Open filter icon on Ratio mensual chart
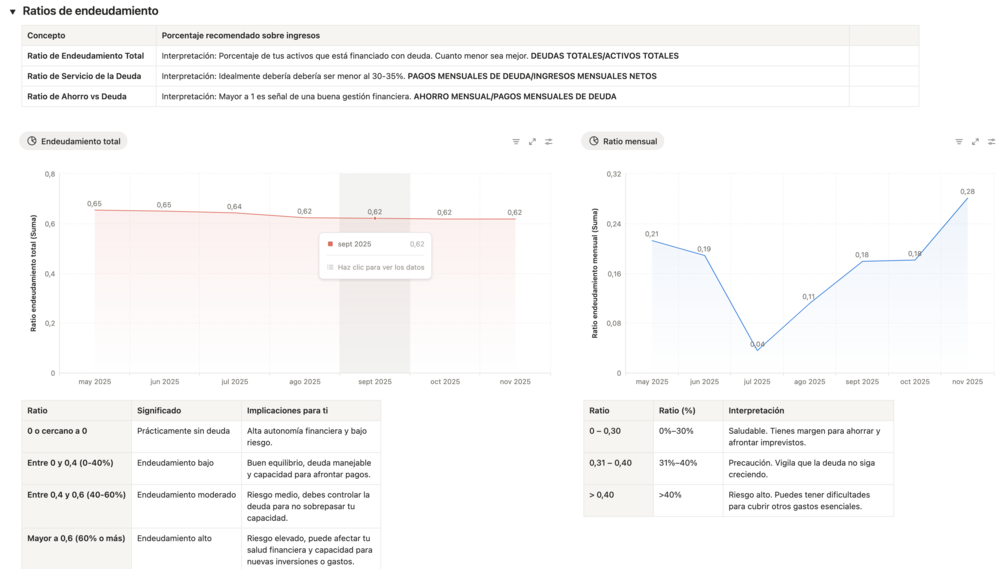The image size is (1005, 569). tap(959, 142)
